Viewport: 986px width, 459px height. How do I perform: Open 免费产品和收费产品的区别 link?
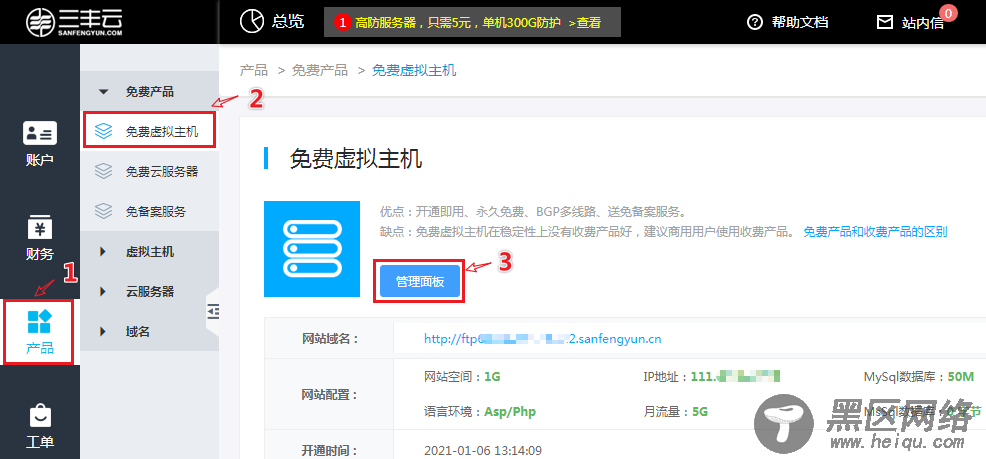click(x=875, y=232)
